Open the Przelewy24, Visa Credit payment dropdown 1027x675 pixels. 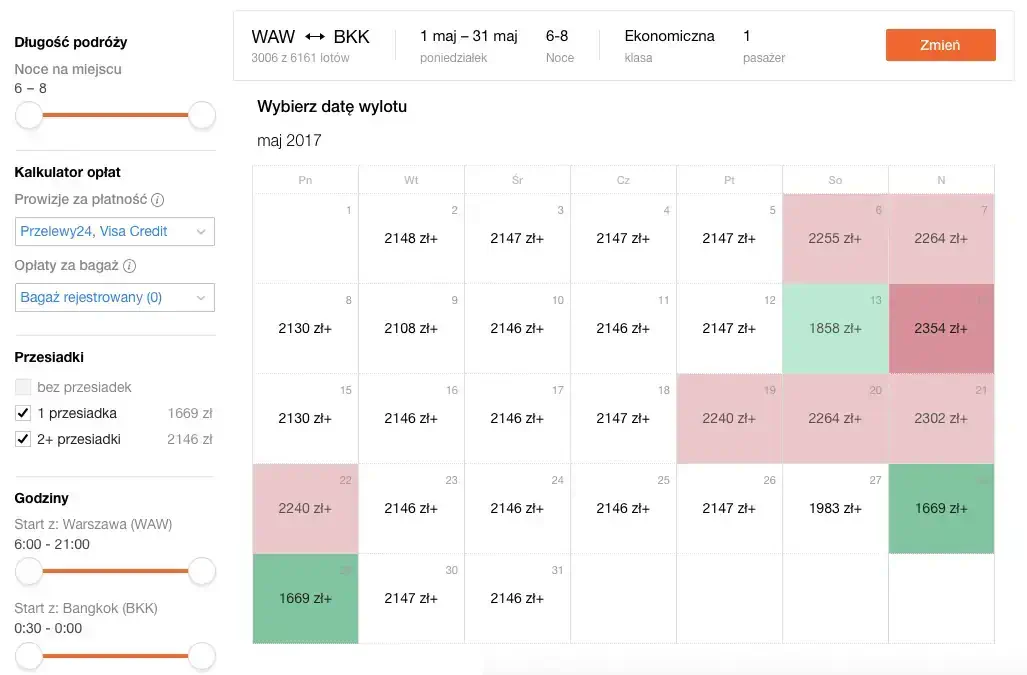click(x=115, y=232)
